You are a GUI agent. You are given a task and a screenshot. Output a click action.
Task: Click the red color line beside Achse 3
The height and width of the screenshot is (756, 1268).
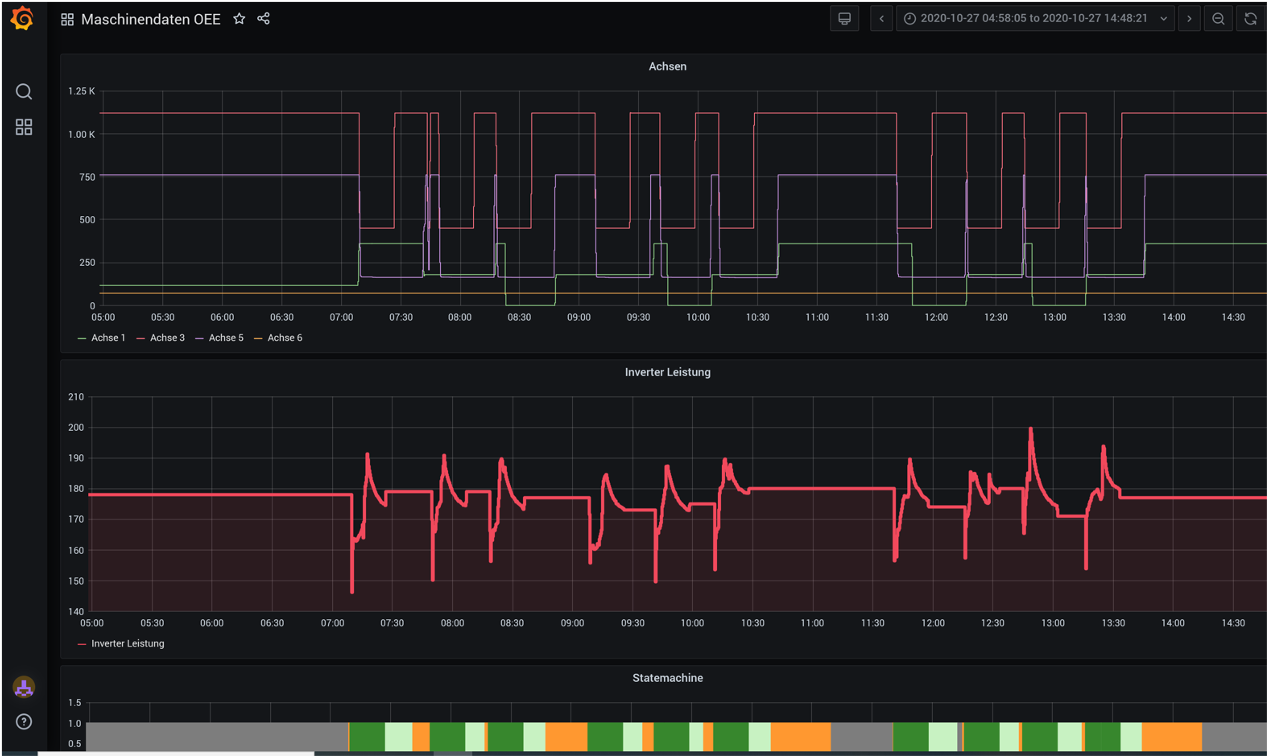pos(141,338)
